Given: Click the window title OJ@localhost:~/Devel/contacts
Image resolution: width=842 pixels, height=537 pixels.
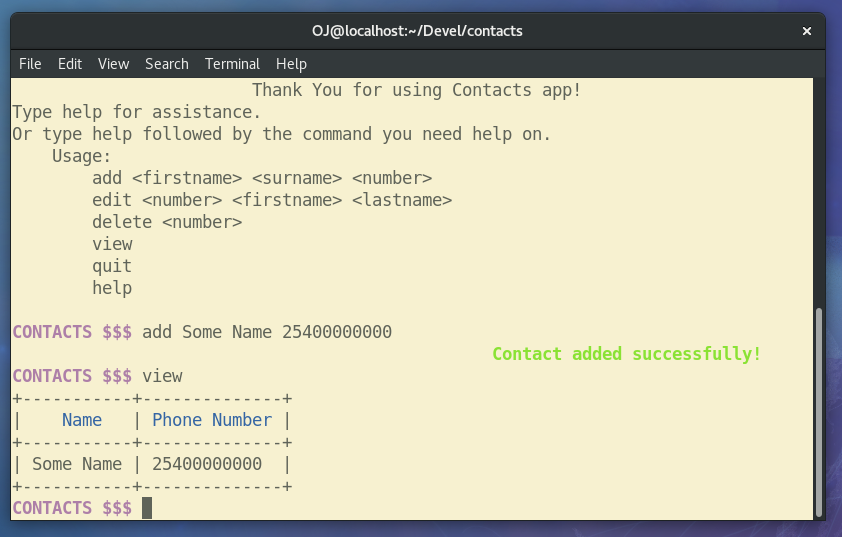Looking at the screenshot, I should 417,31.
